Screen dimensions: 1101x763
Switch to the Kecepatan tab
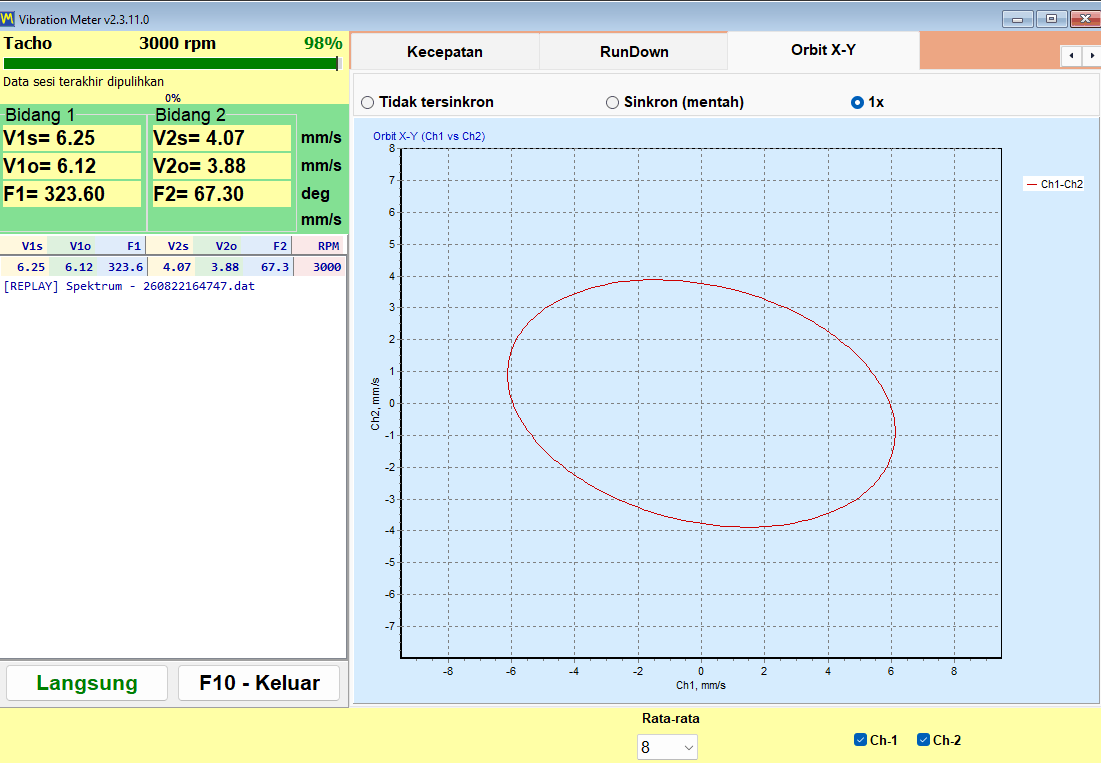coord(444,51)
